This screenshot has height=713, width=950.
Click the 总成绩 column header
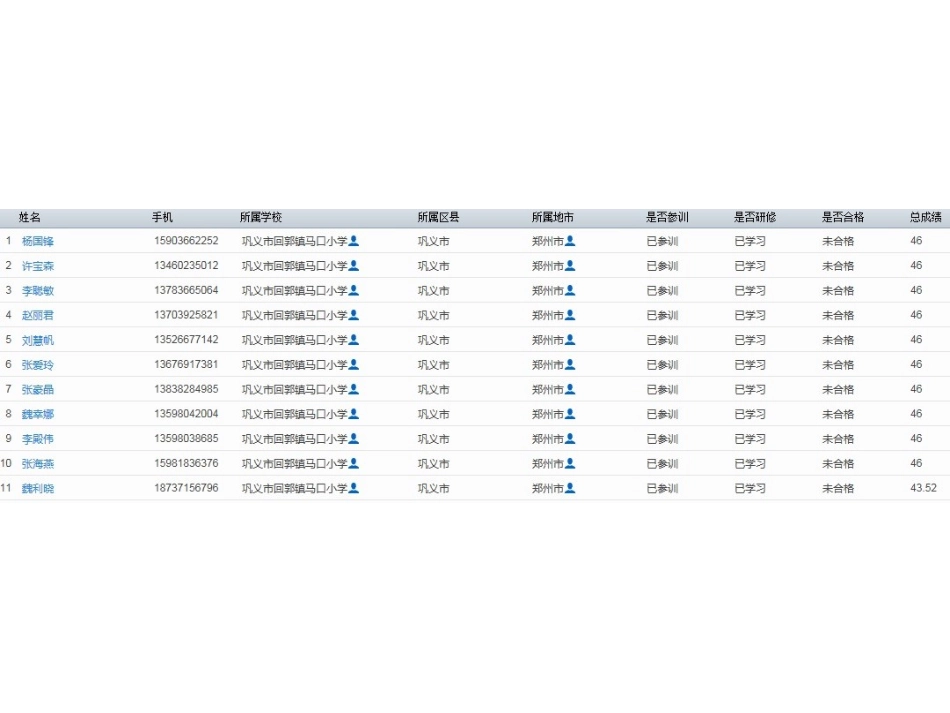[926, 217]
